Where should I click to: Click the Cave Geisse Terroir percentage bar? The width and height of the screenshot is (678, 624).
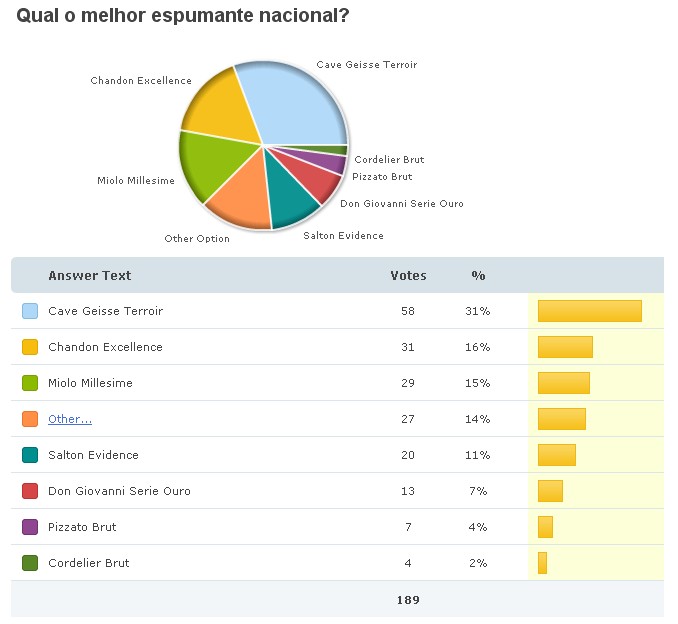point(590,311)
